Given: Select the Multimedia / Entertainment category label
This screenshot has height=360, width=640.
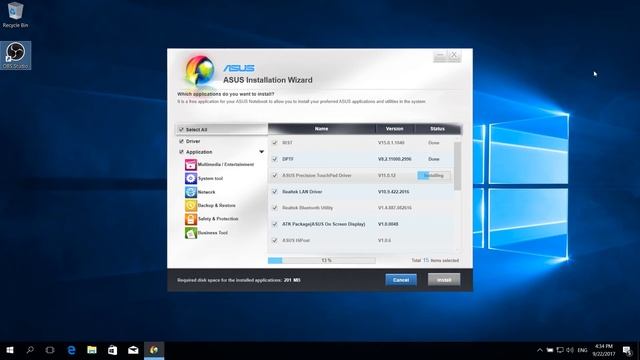Looking at the screenshot, I should tap(226, 164).
